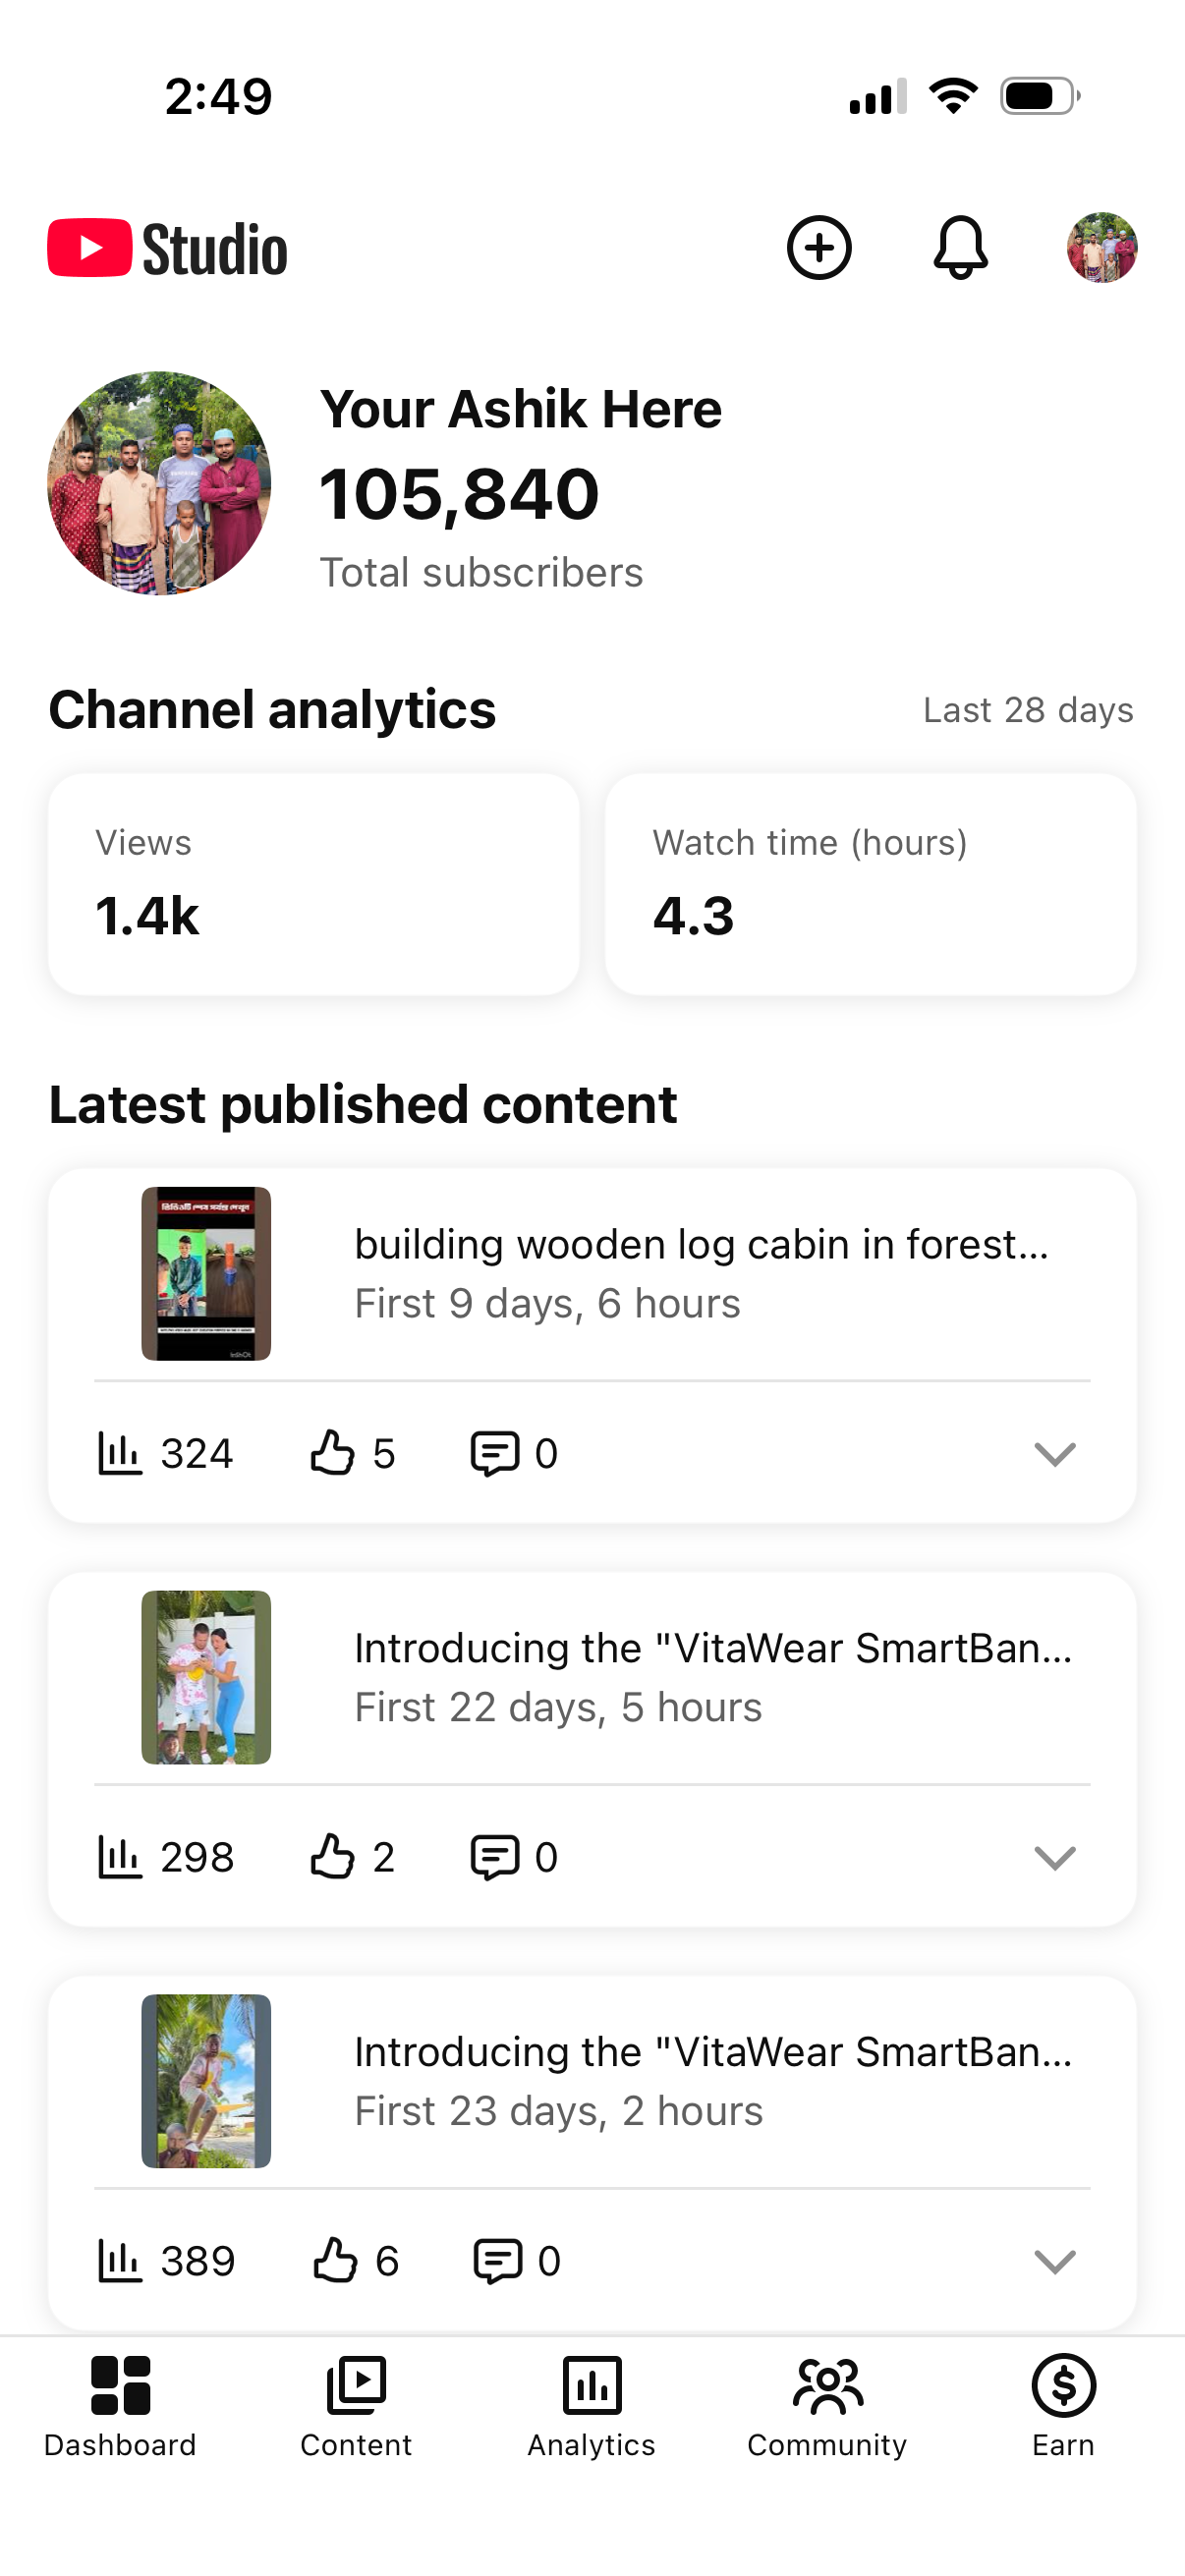This screenshot has width=1185, height=2576.
Task: Expand the First 22 days video chevron
Action: [1054, 1857]
